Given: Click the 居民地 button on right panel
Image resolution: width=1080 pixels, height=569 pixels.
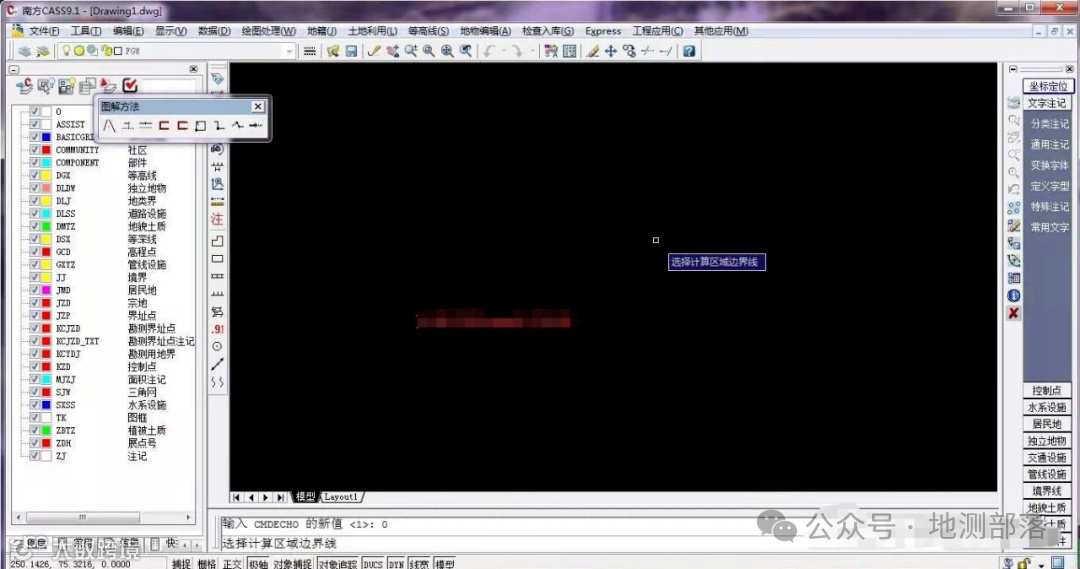Looking at the screenshot, I should pyautogui.click(x=1047, y=424).
